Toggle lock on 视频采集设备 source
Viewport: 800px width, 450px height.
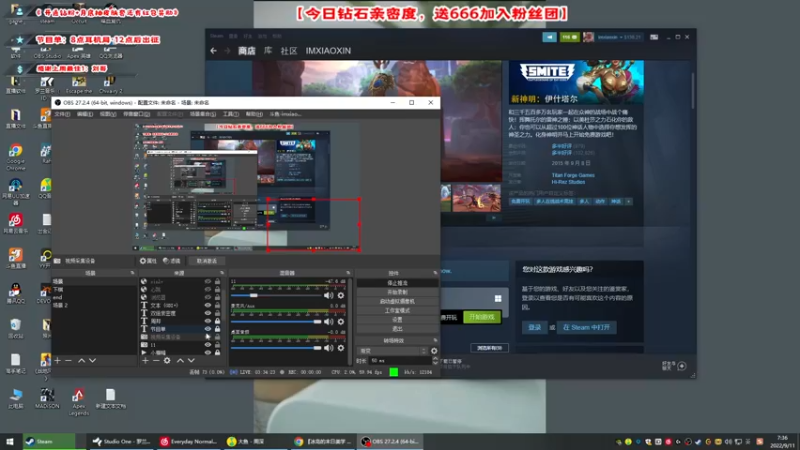[x=218, y=337]
